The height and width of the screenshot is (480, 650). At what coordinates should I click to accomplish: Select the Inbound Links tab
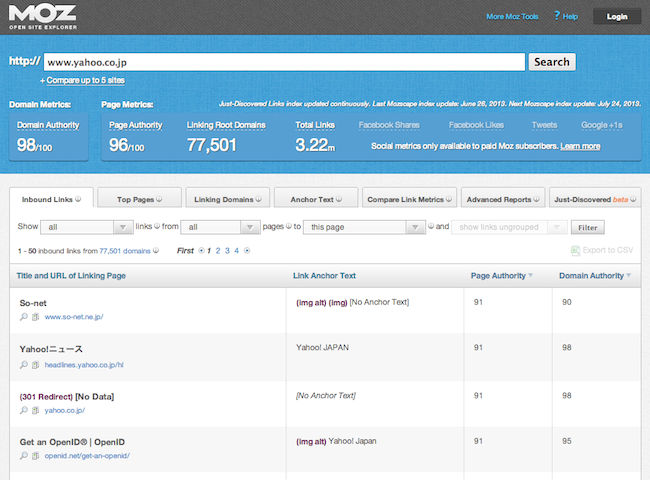[51, 199]
